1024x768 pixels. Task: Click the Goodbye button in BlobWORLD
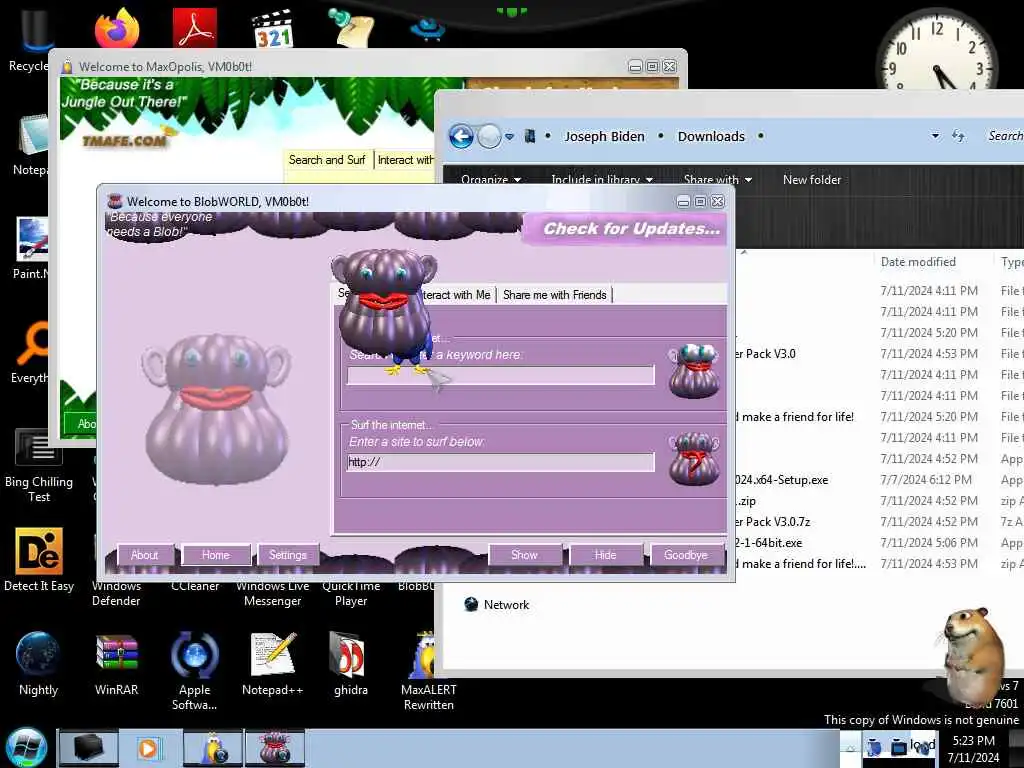click(x=686, y=555)
